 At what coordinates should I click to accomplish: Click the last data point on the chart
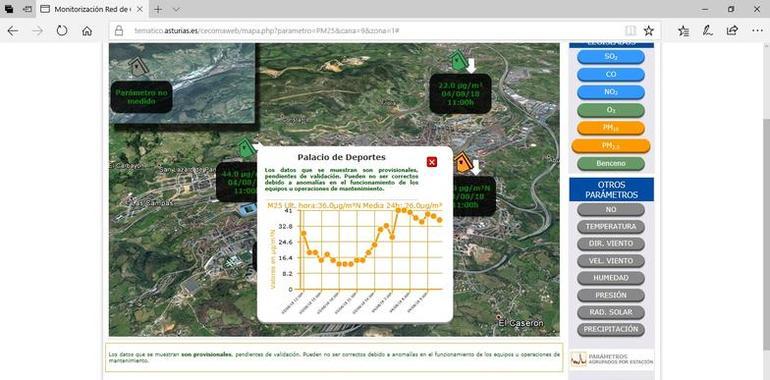click(x=440, y=220)
